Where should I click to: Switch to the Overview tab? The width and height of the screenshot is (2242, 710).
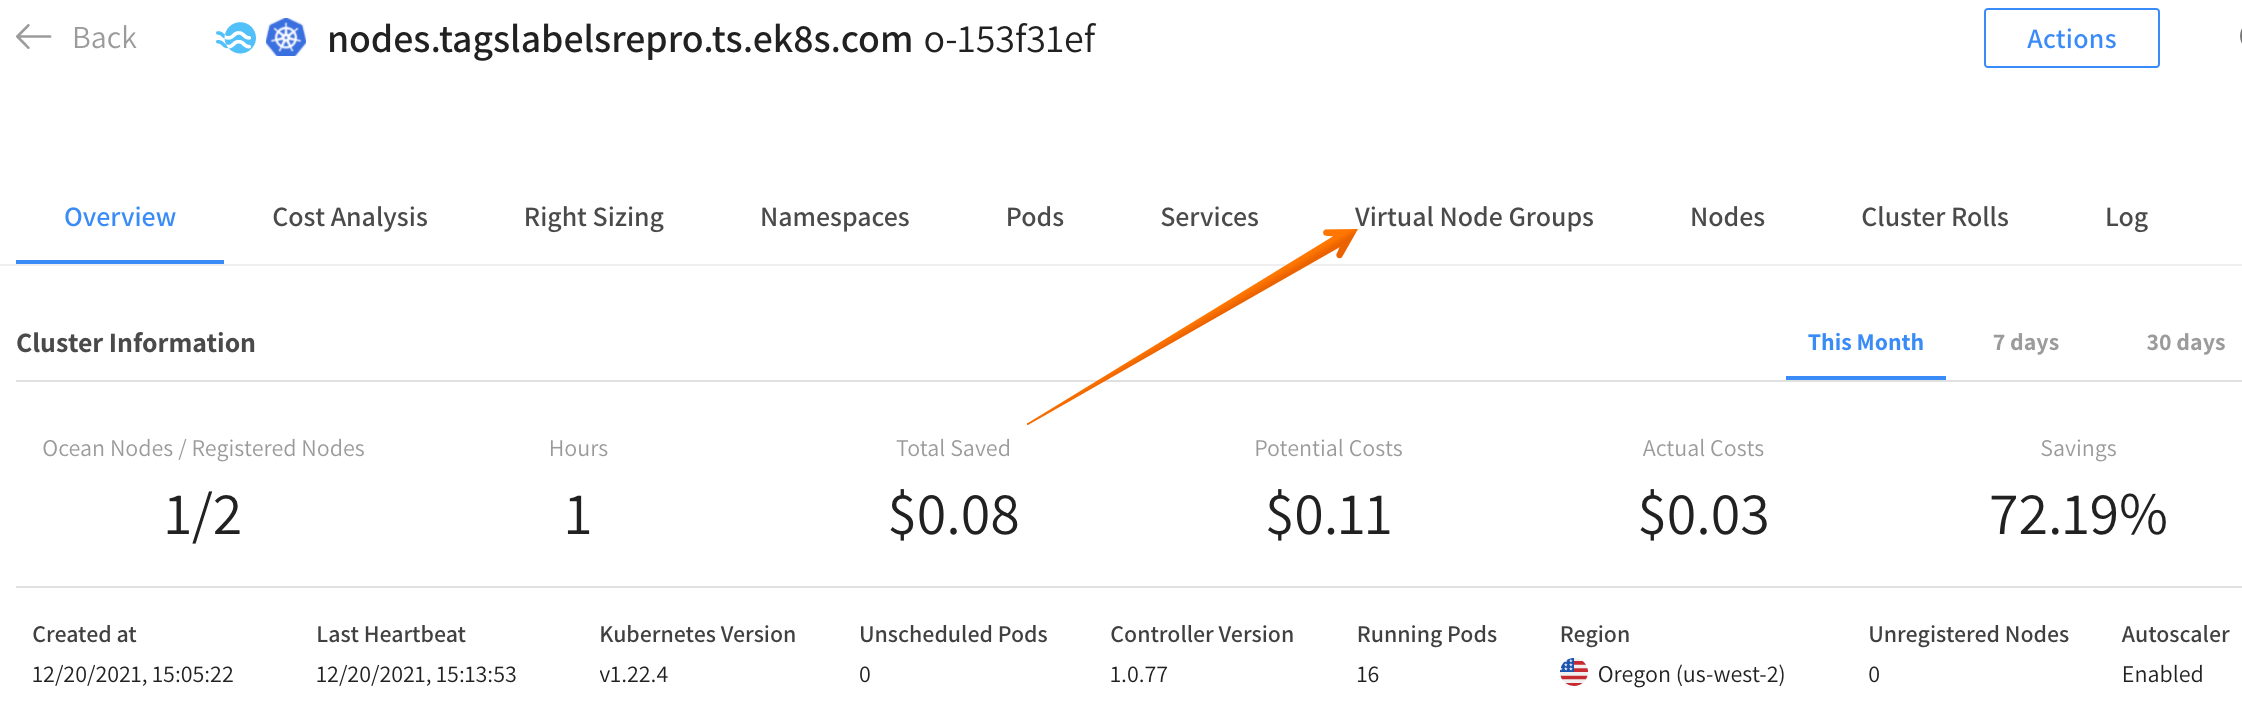tap(120, 217)
